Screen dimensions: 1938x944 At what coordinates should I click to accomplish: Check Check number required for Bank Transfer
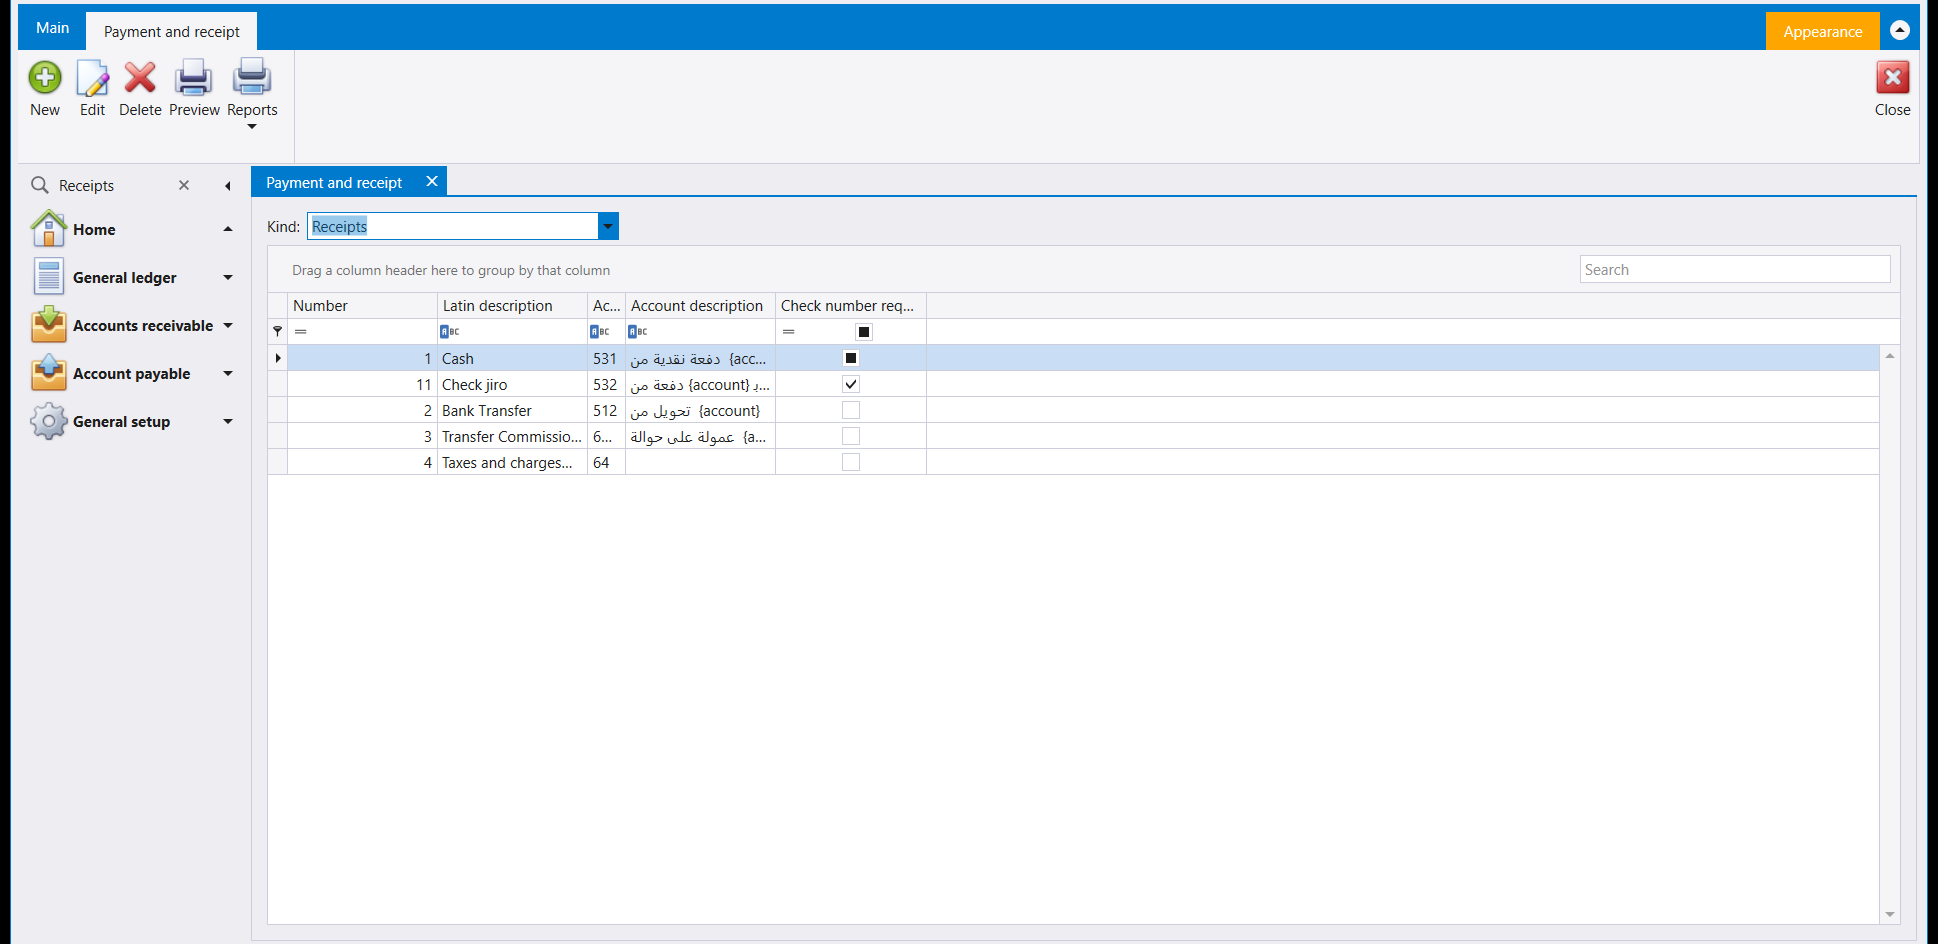pos(851,410)
